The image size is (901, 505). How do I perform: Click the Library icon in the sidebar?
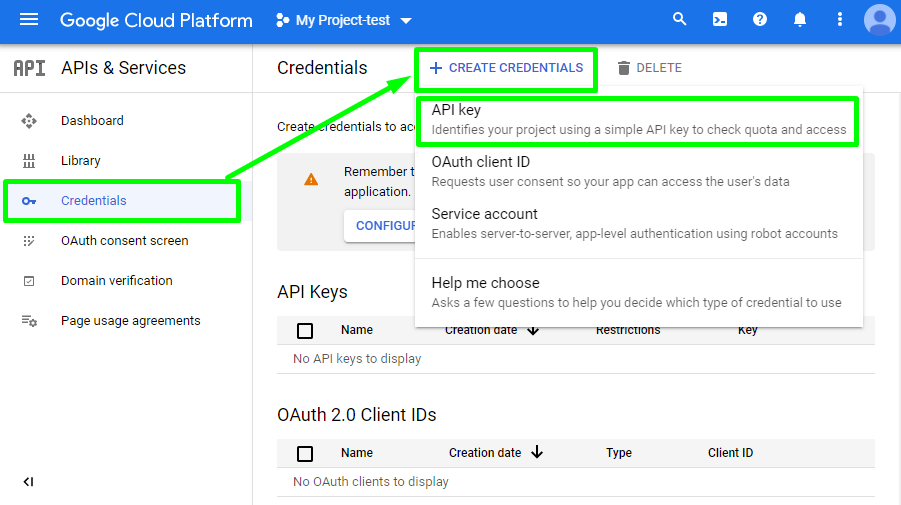pyautogui.click(x=29, y=161)
